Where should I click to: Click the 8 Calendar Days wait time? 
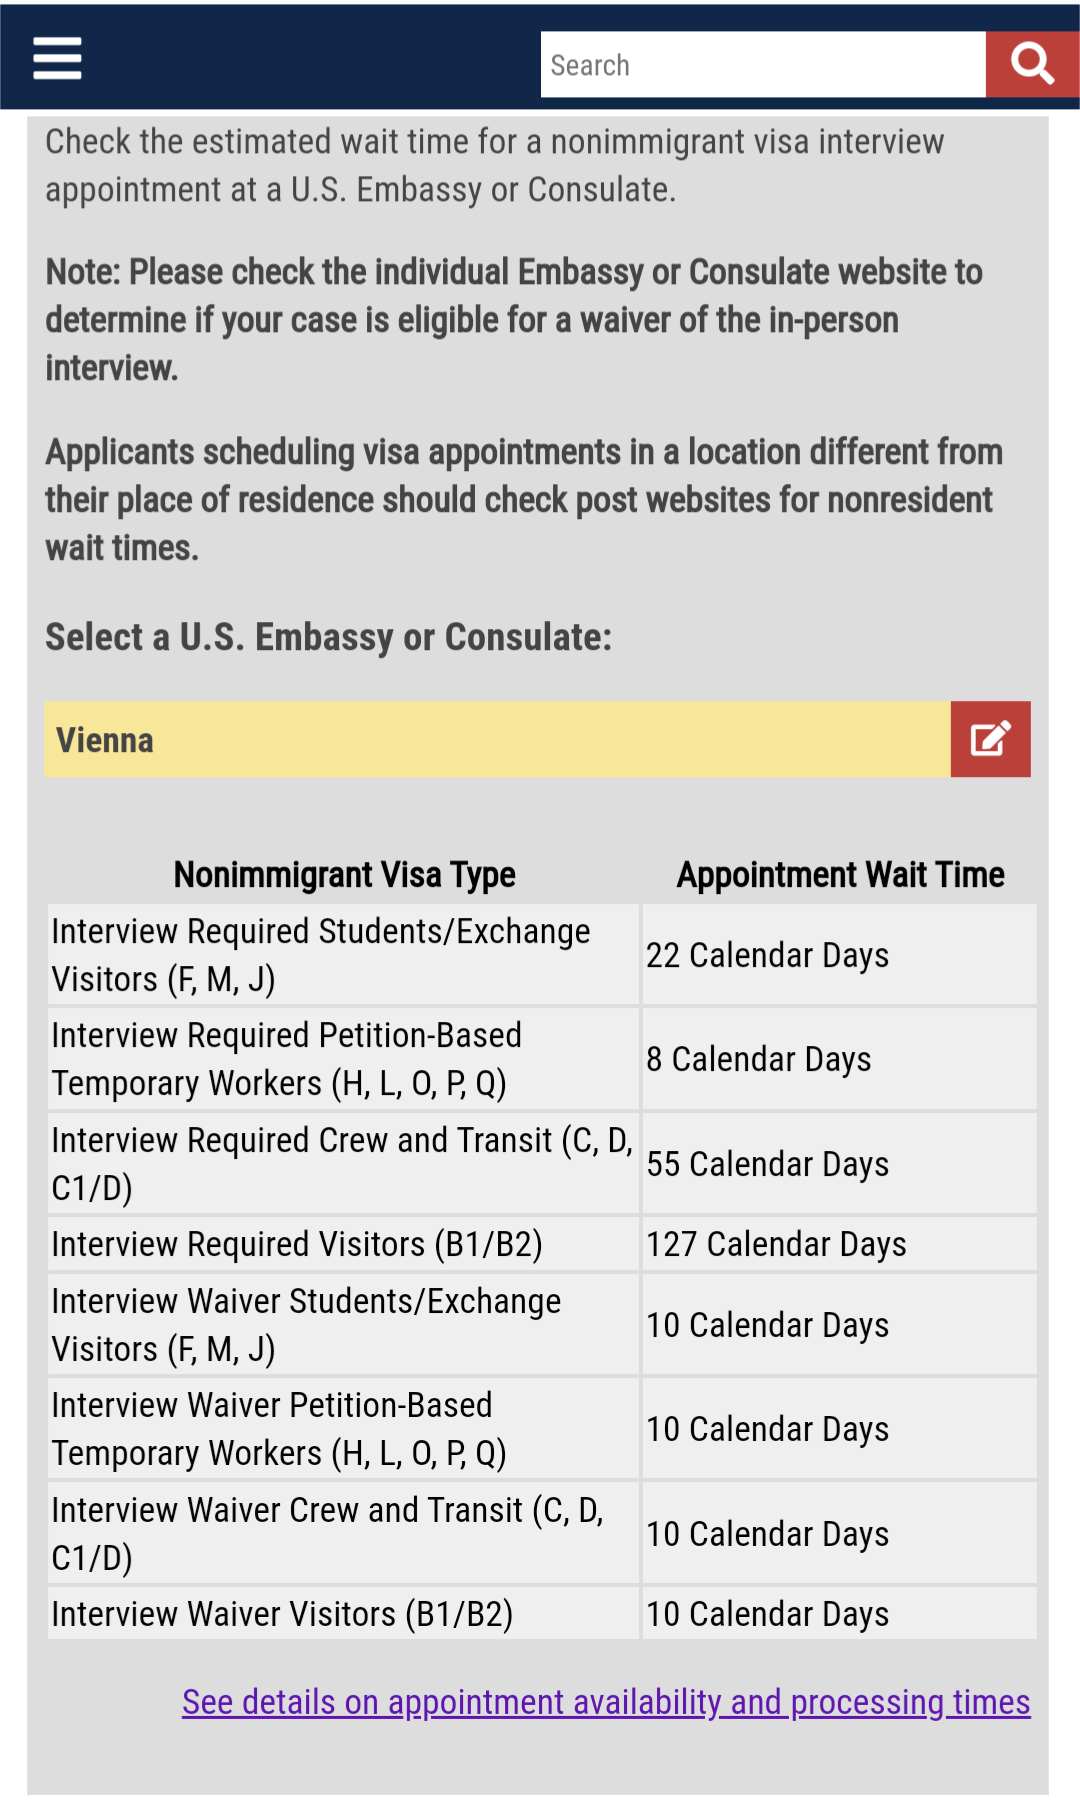(x=758, y=1059)
